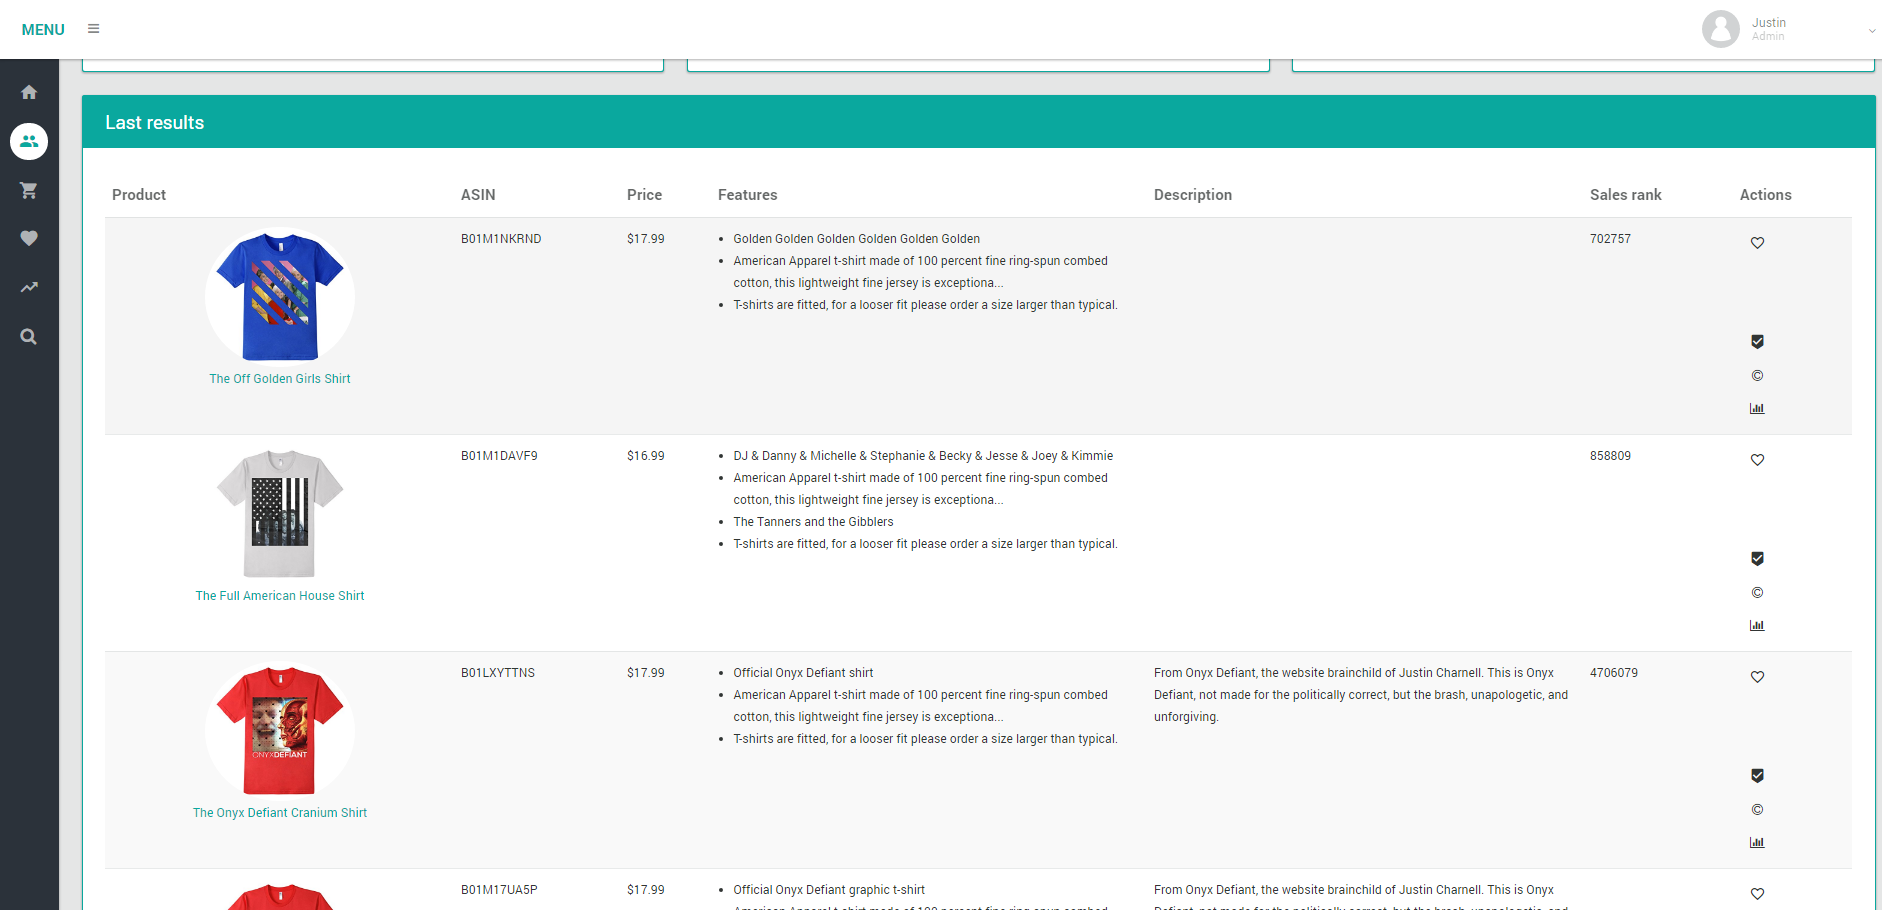The height and width of the screenshot is (910, 1882).
Task: Click the search magnifier in the sidebar
Action: click(29, 337)
